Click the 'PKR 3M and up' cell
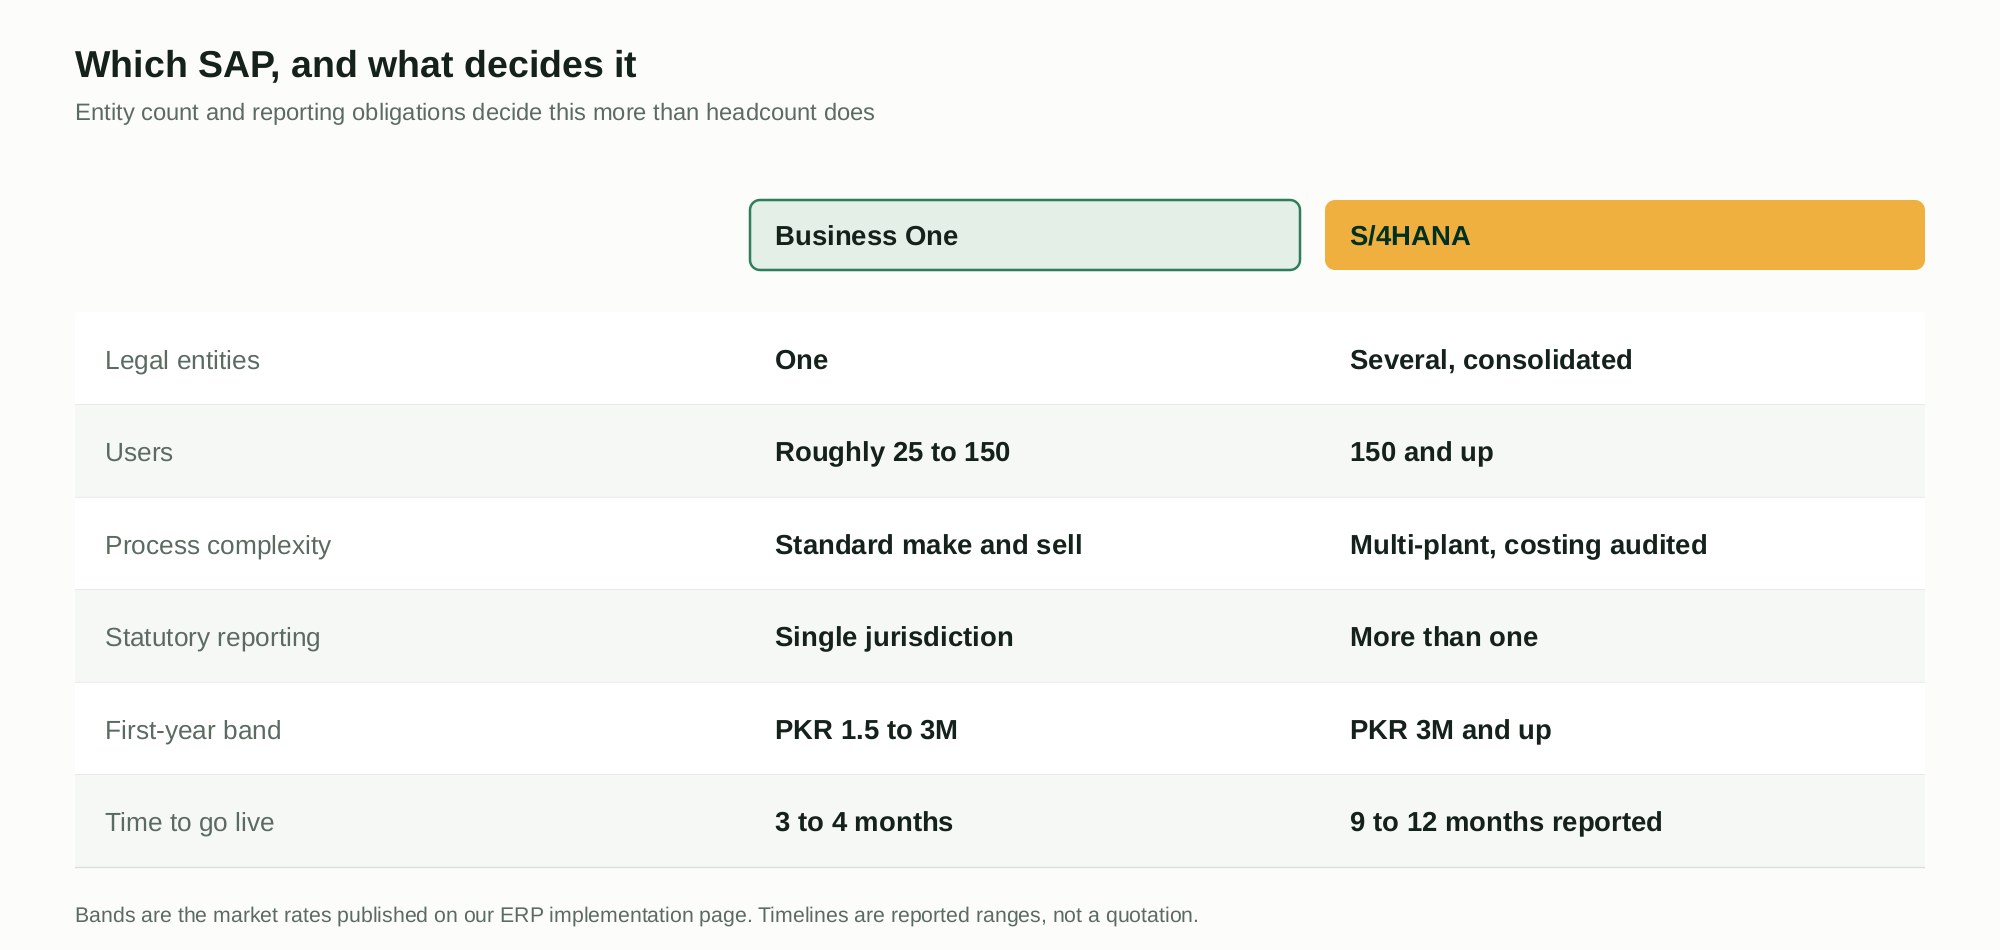Viewport: 2000px width, 950px height. [1451, 730]
